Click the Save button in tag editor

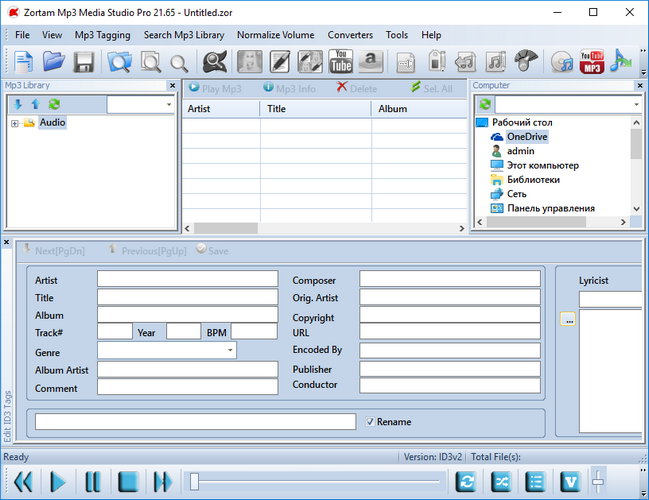pos(212,250)
